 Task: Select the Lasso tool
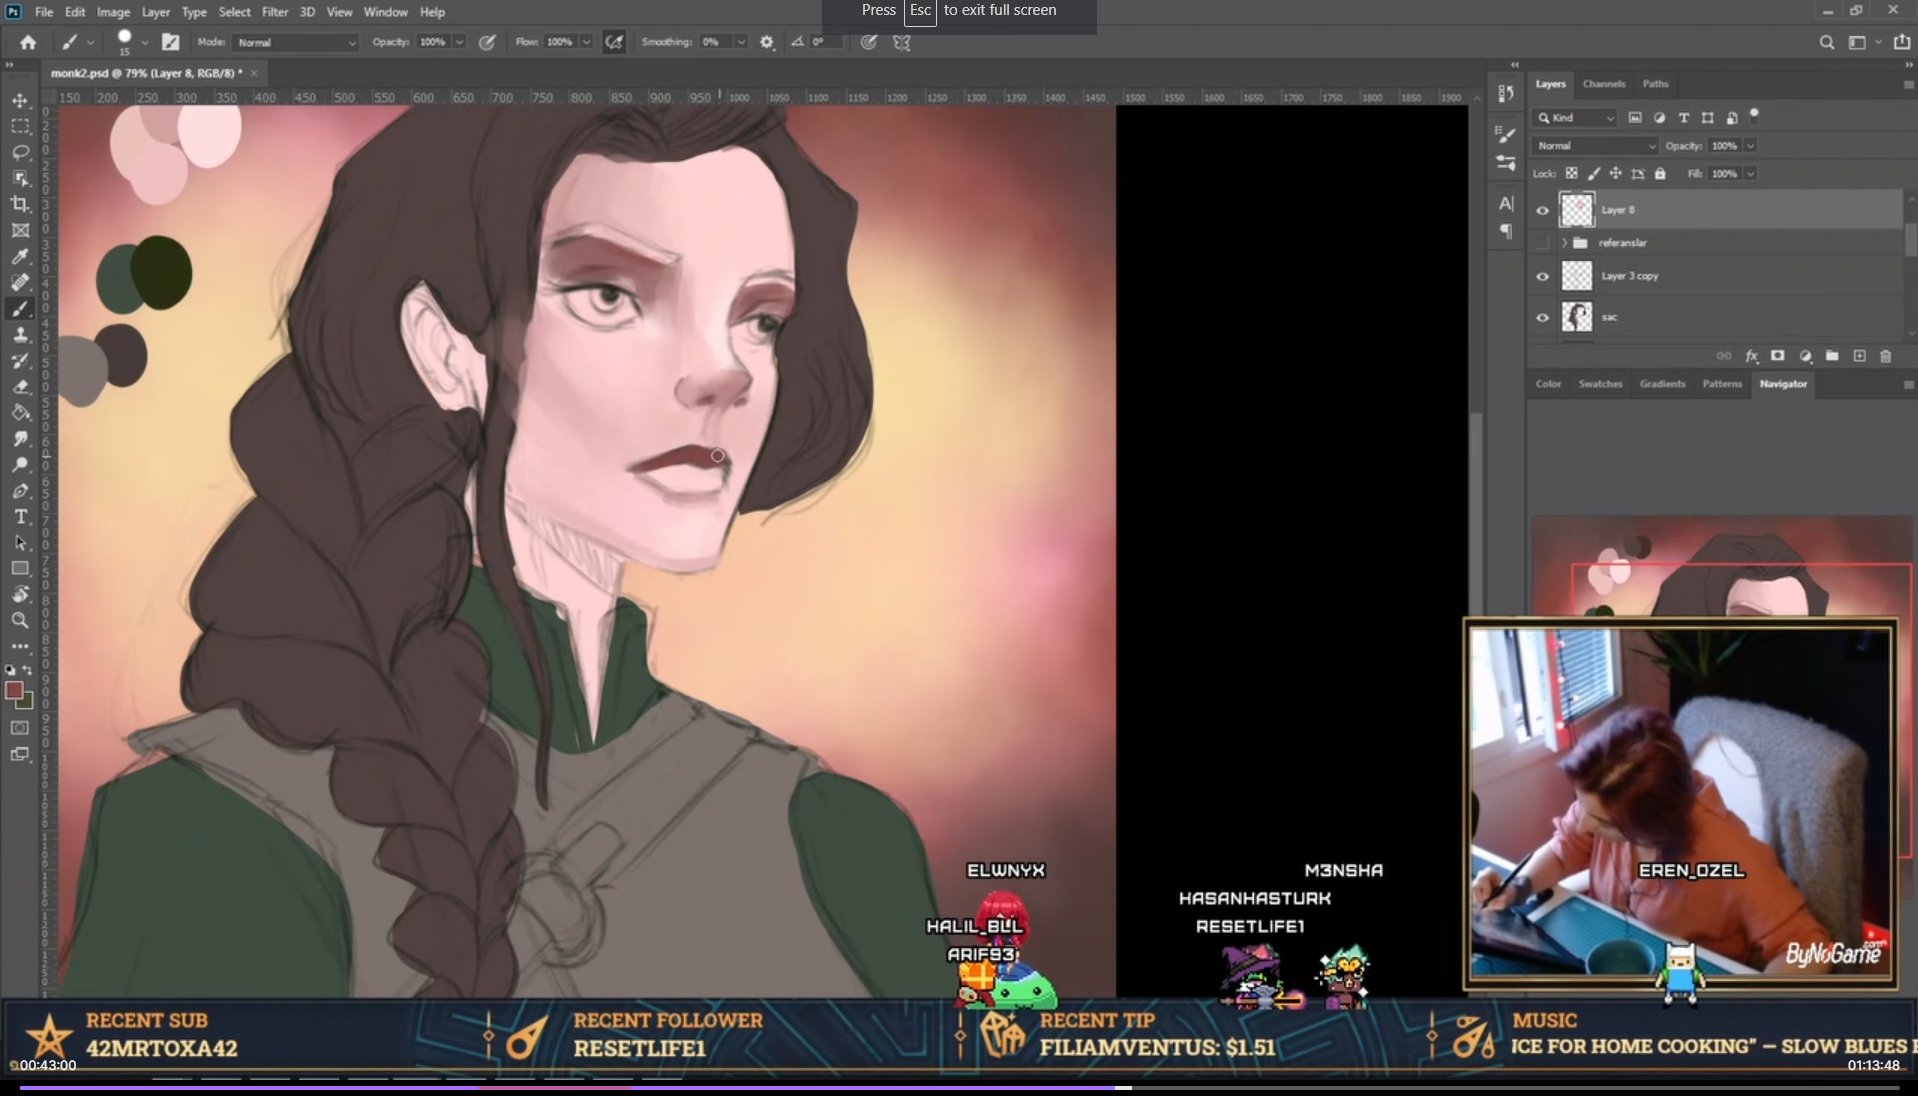20,152
